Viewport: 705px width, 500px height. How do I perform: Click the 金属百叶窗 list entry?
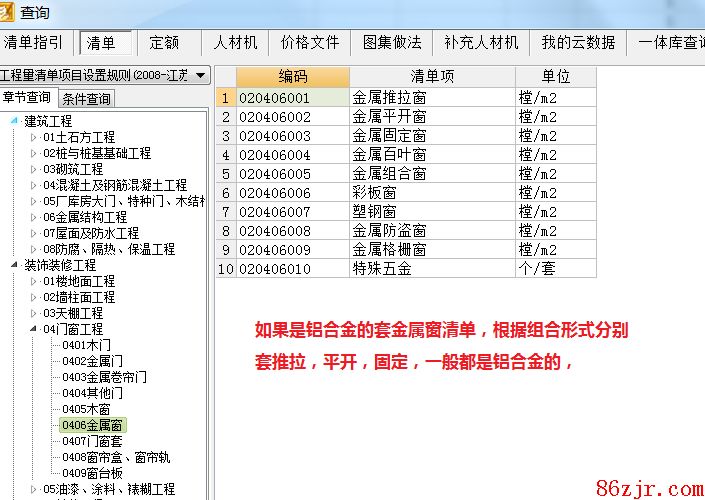(x=389, y=155)
